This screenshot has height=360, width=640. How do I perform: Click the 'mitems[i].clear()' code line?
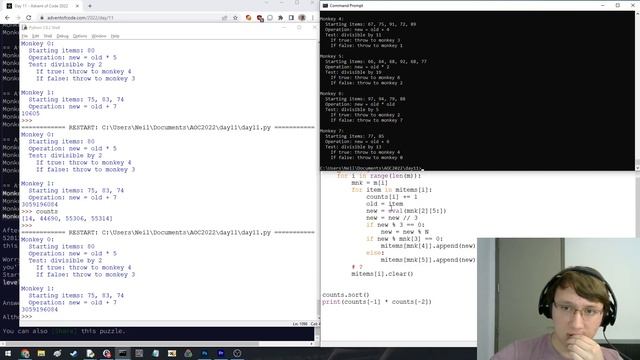click(x=382, y=274)
